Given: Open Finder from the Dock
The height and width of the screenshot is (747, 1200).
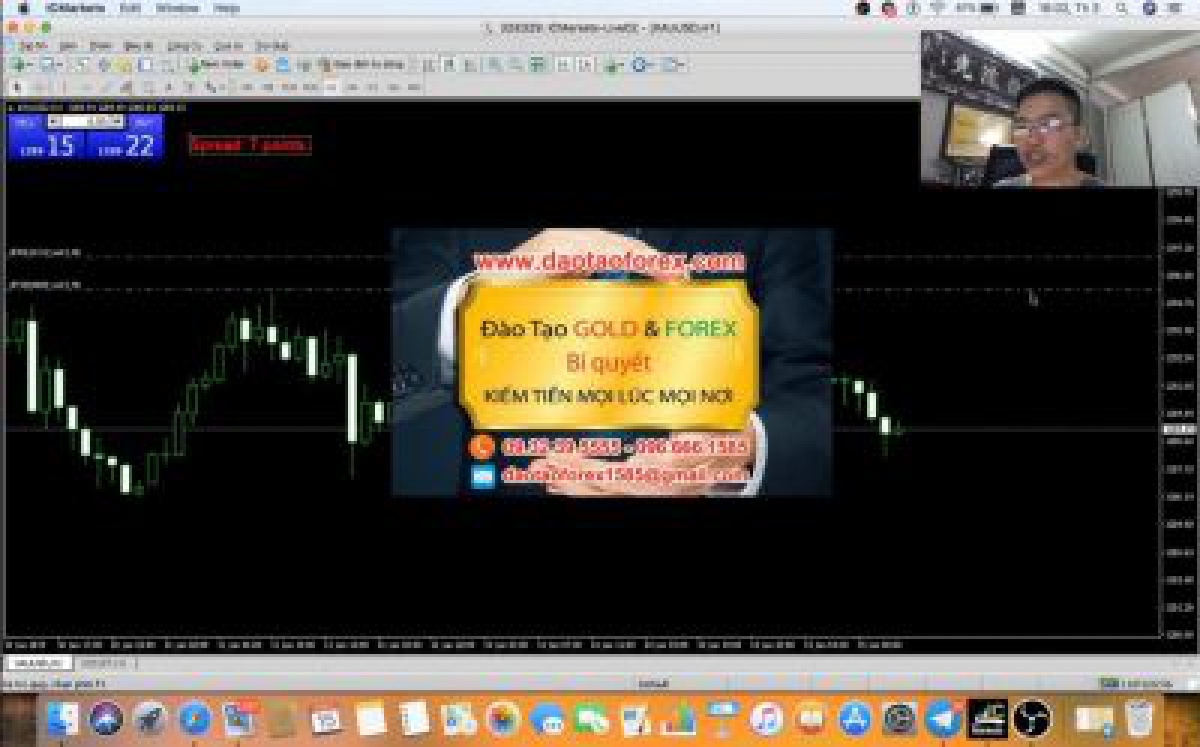Looking at the screenshot, I should (63, 718).
